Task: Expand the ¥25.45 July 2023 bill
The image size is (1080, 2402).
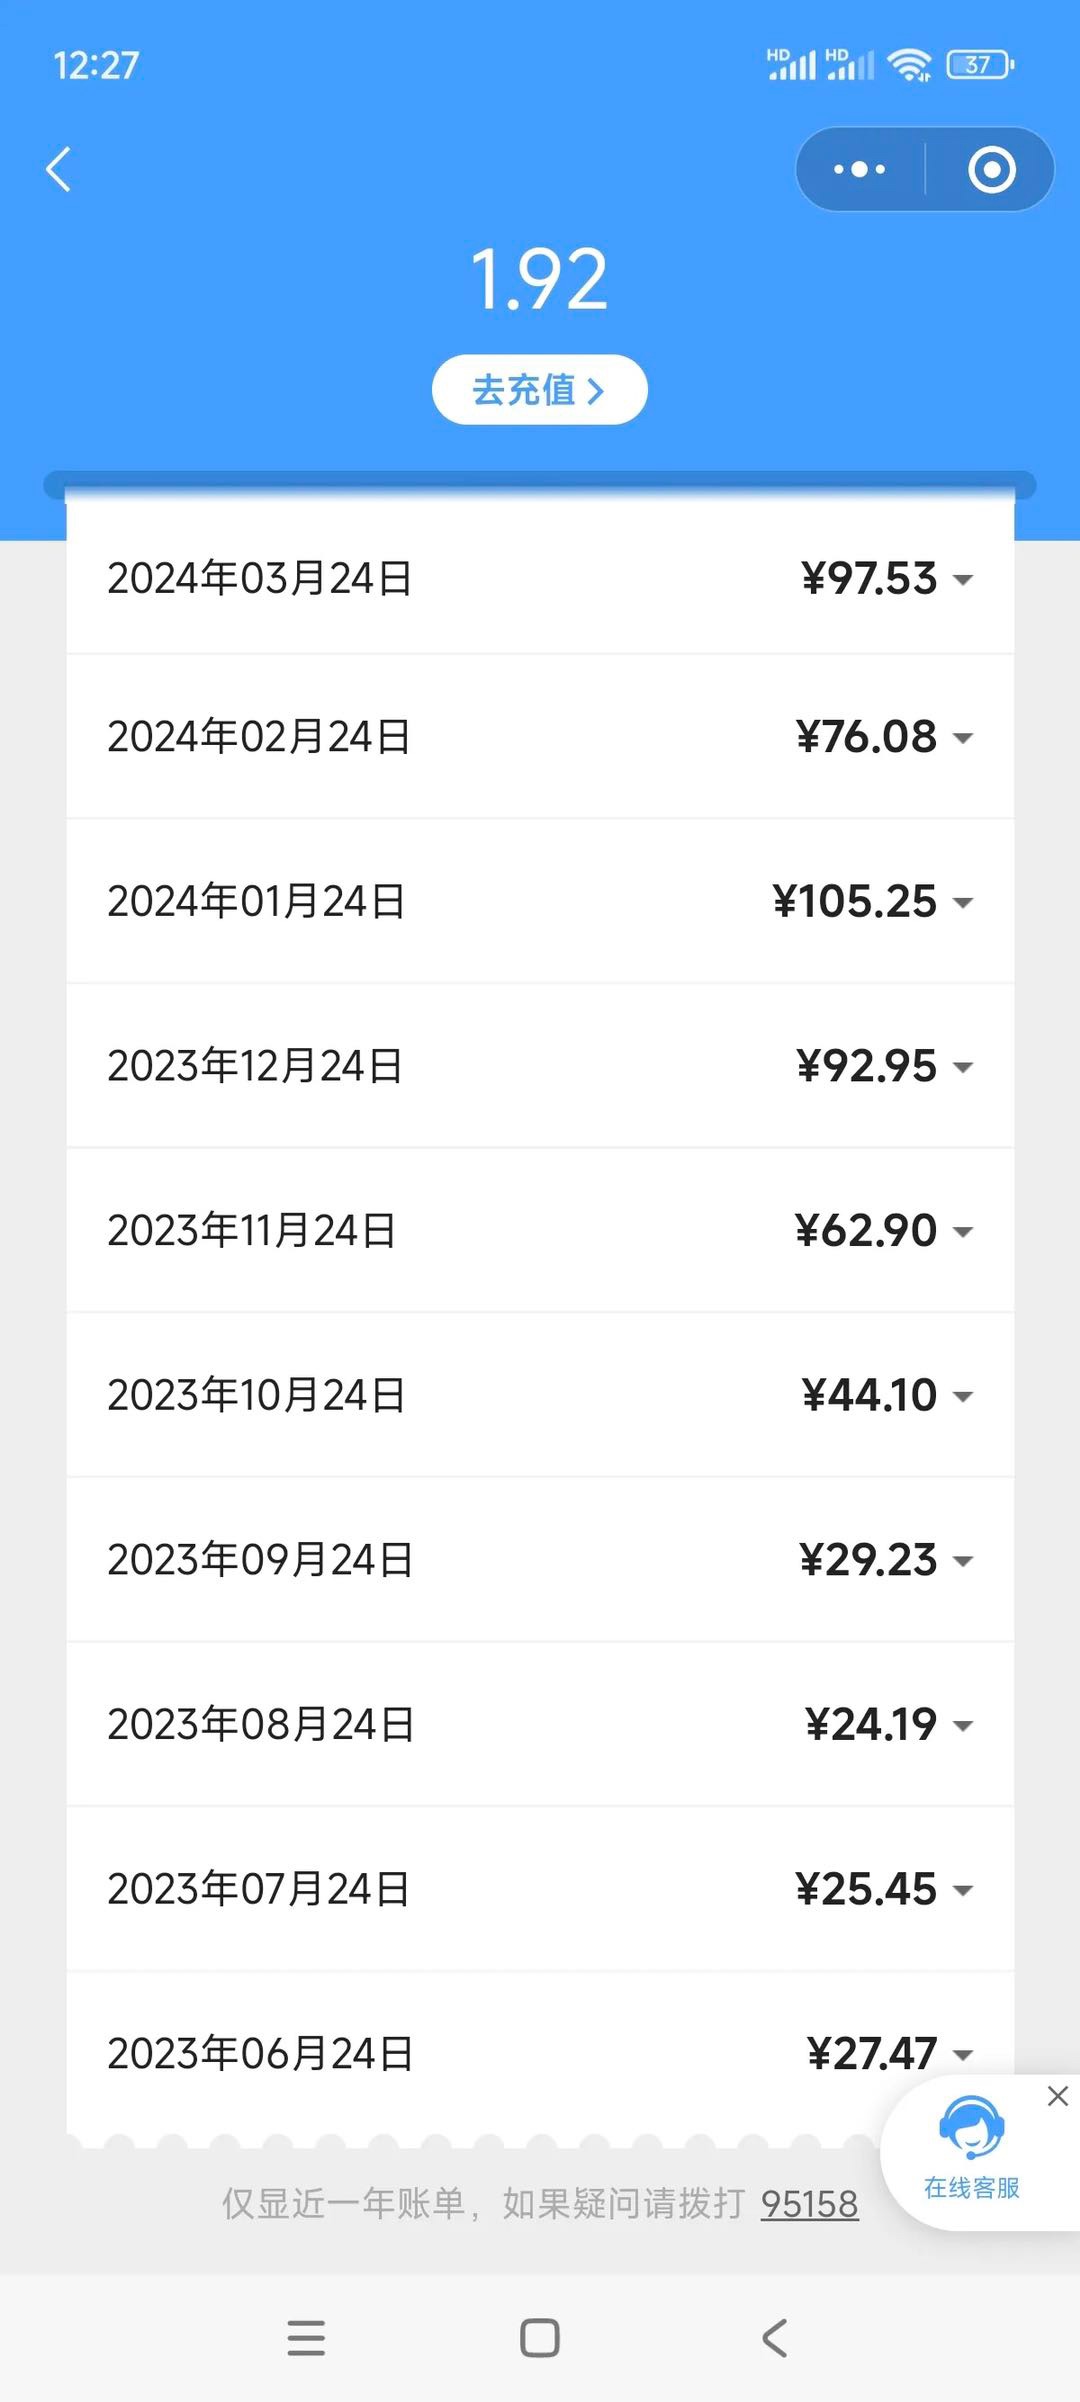Action: pos(962,1890)
